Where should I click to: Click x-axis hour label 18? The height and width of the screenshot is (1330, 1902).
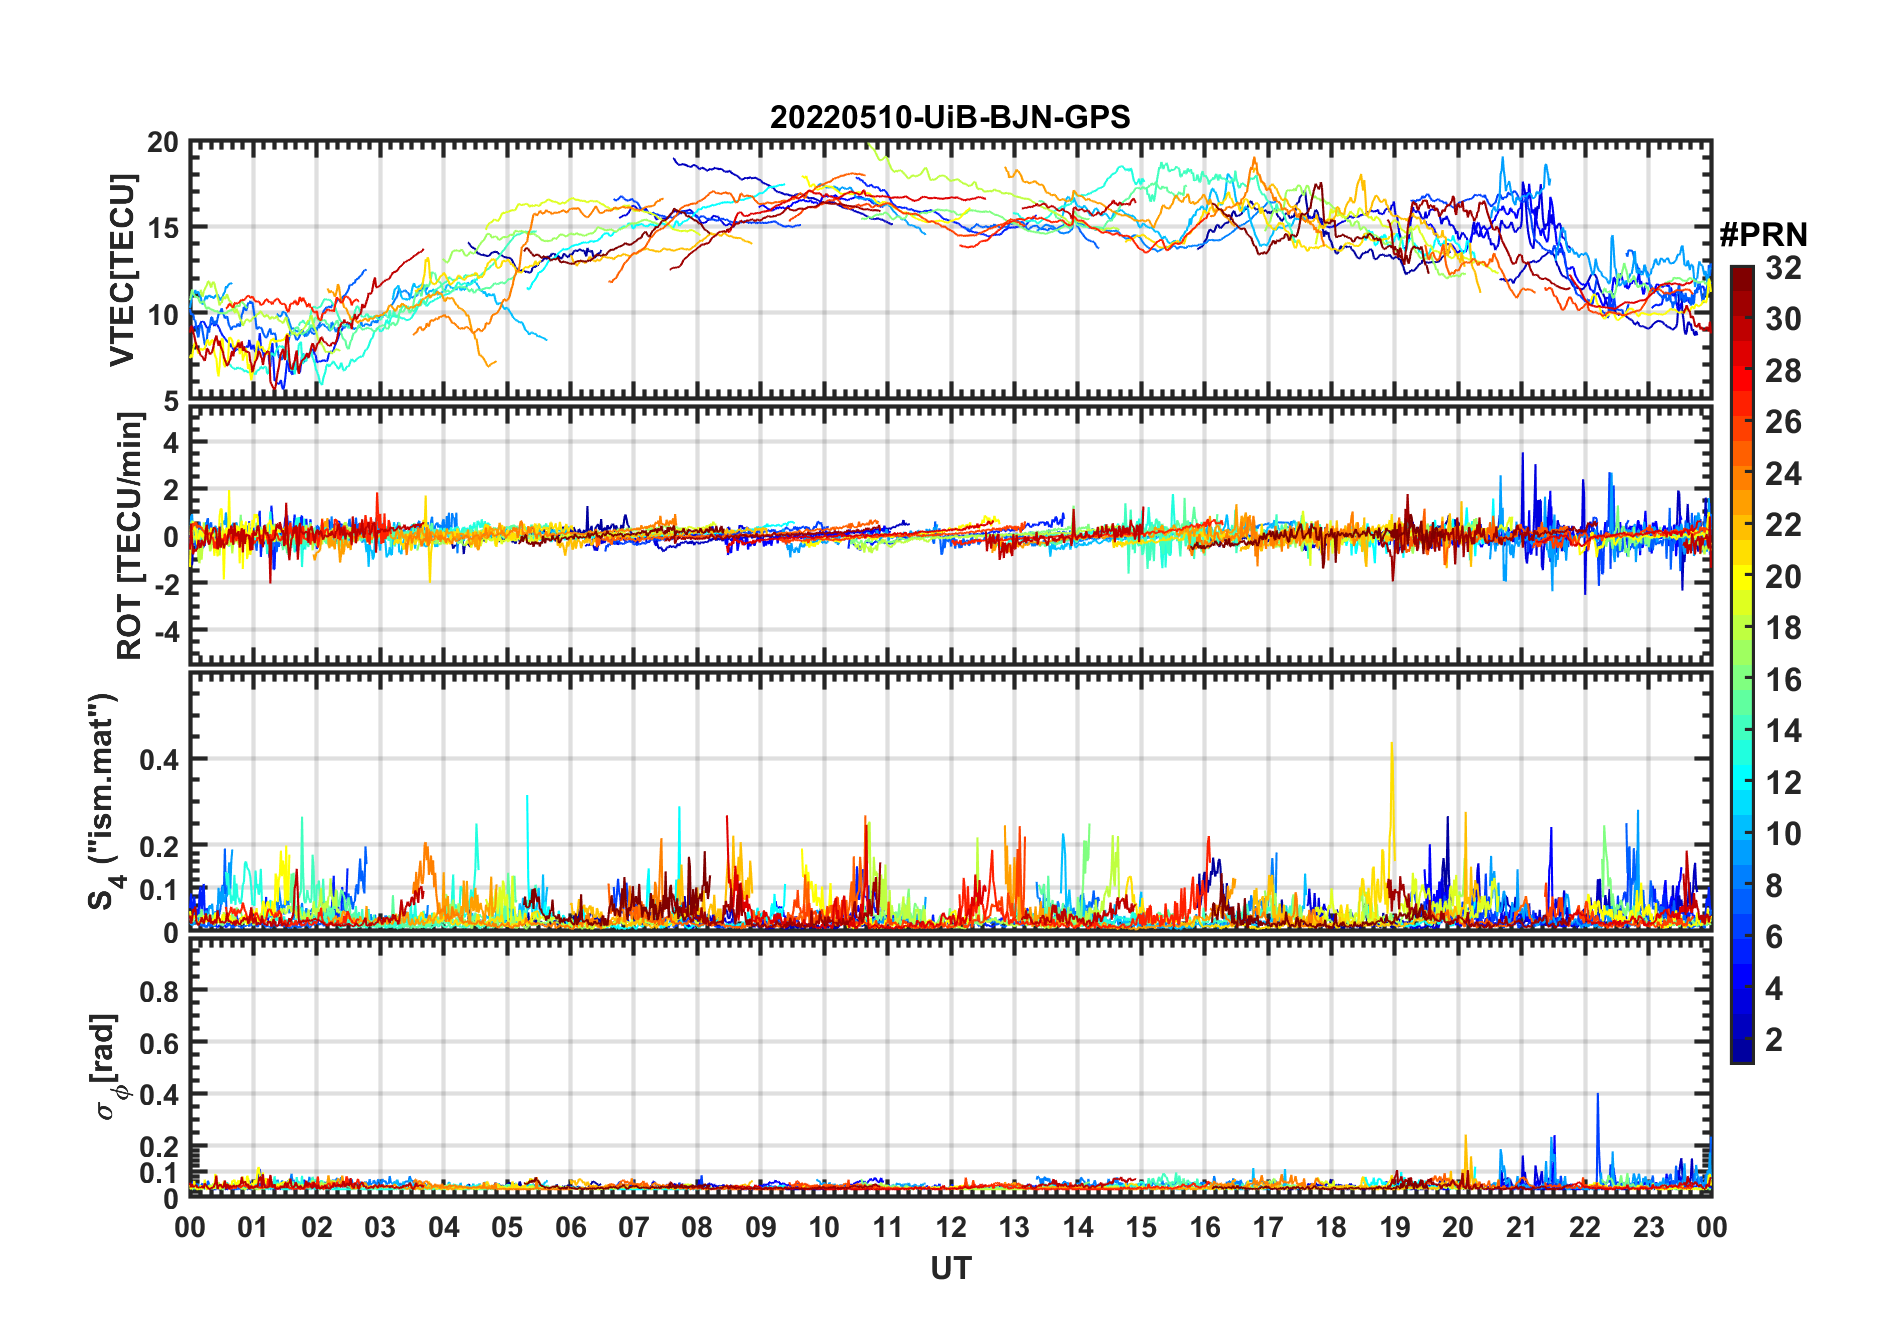click(1331, 1228)
